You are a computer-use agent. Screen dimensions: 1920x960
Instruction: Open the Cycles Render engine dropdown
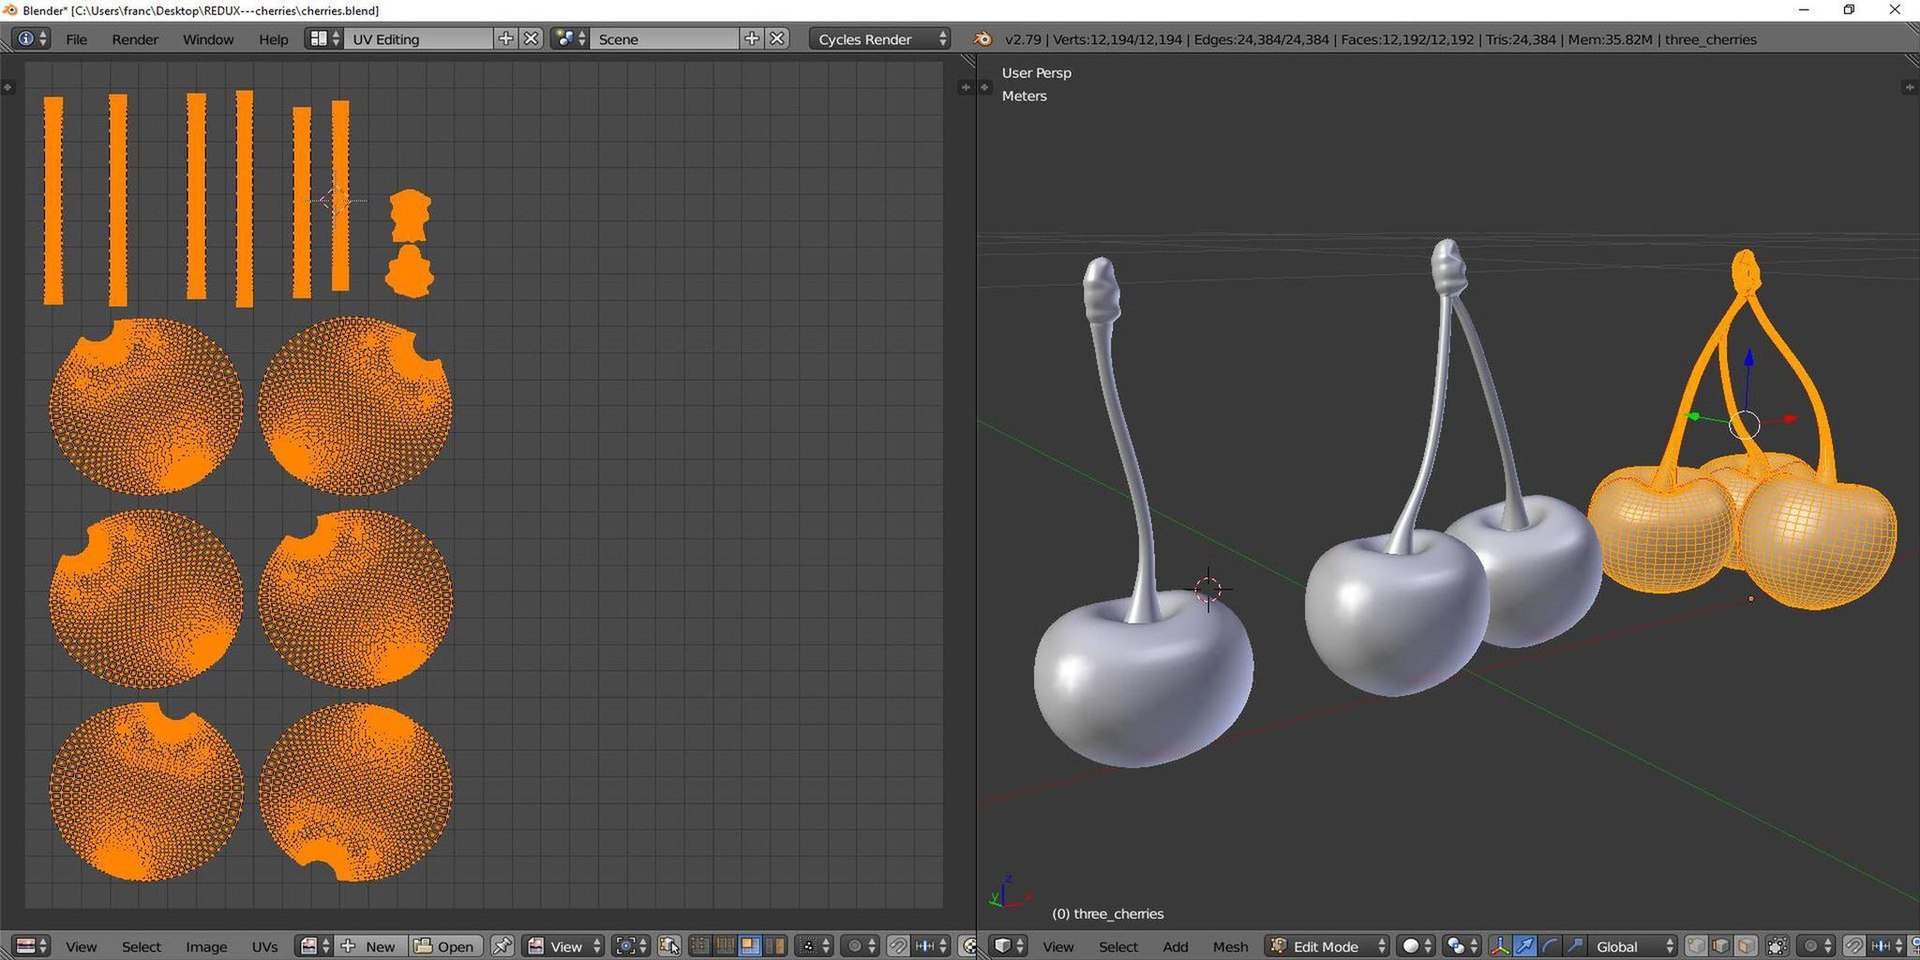coord(879,39)
